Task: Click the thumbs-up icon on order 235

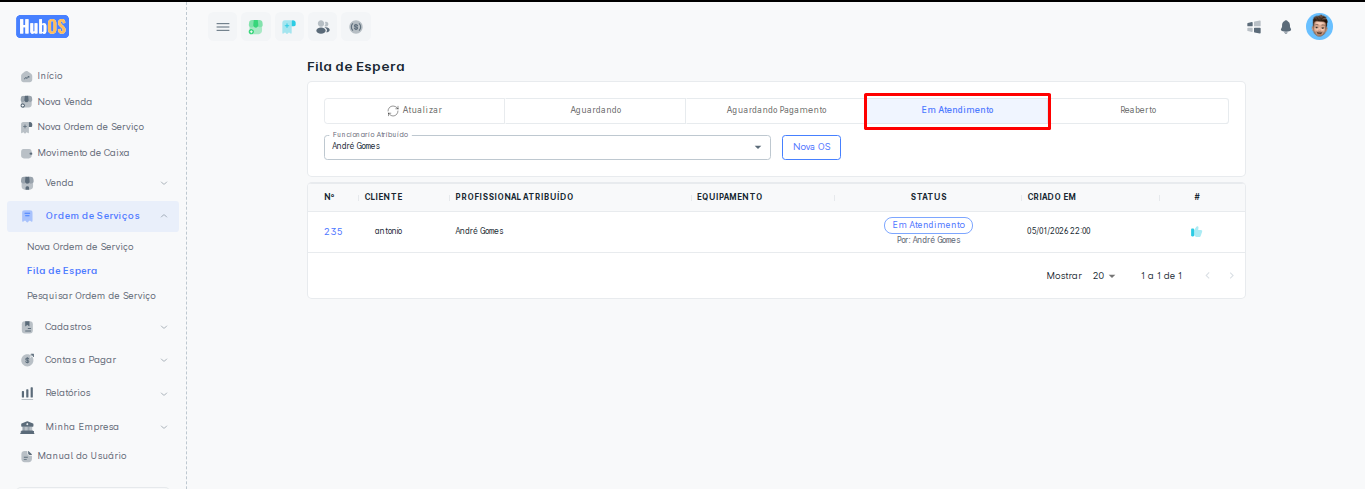Action: pyautogui.click(x=1196, y=232)
